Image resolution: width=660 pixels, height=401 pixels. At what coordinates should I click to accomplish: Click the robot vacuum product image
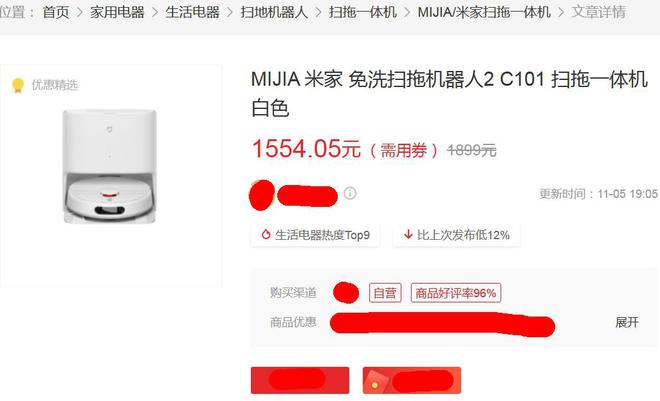109,166
